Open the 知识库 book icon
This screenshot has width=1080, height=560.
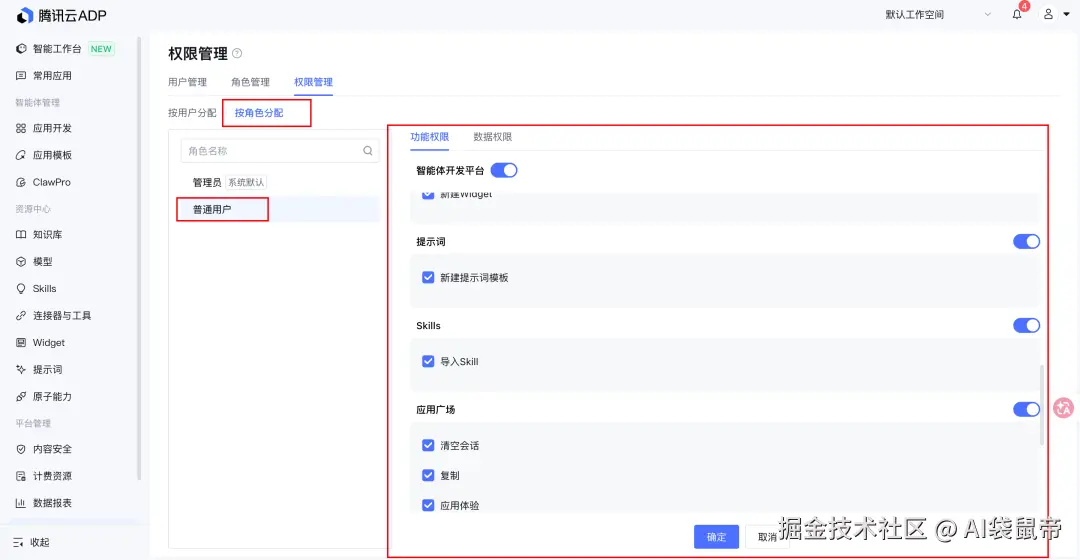(21, 235)
